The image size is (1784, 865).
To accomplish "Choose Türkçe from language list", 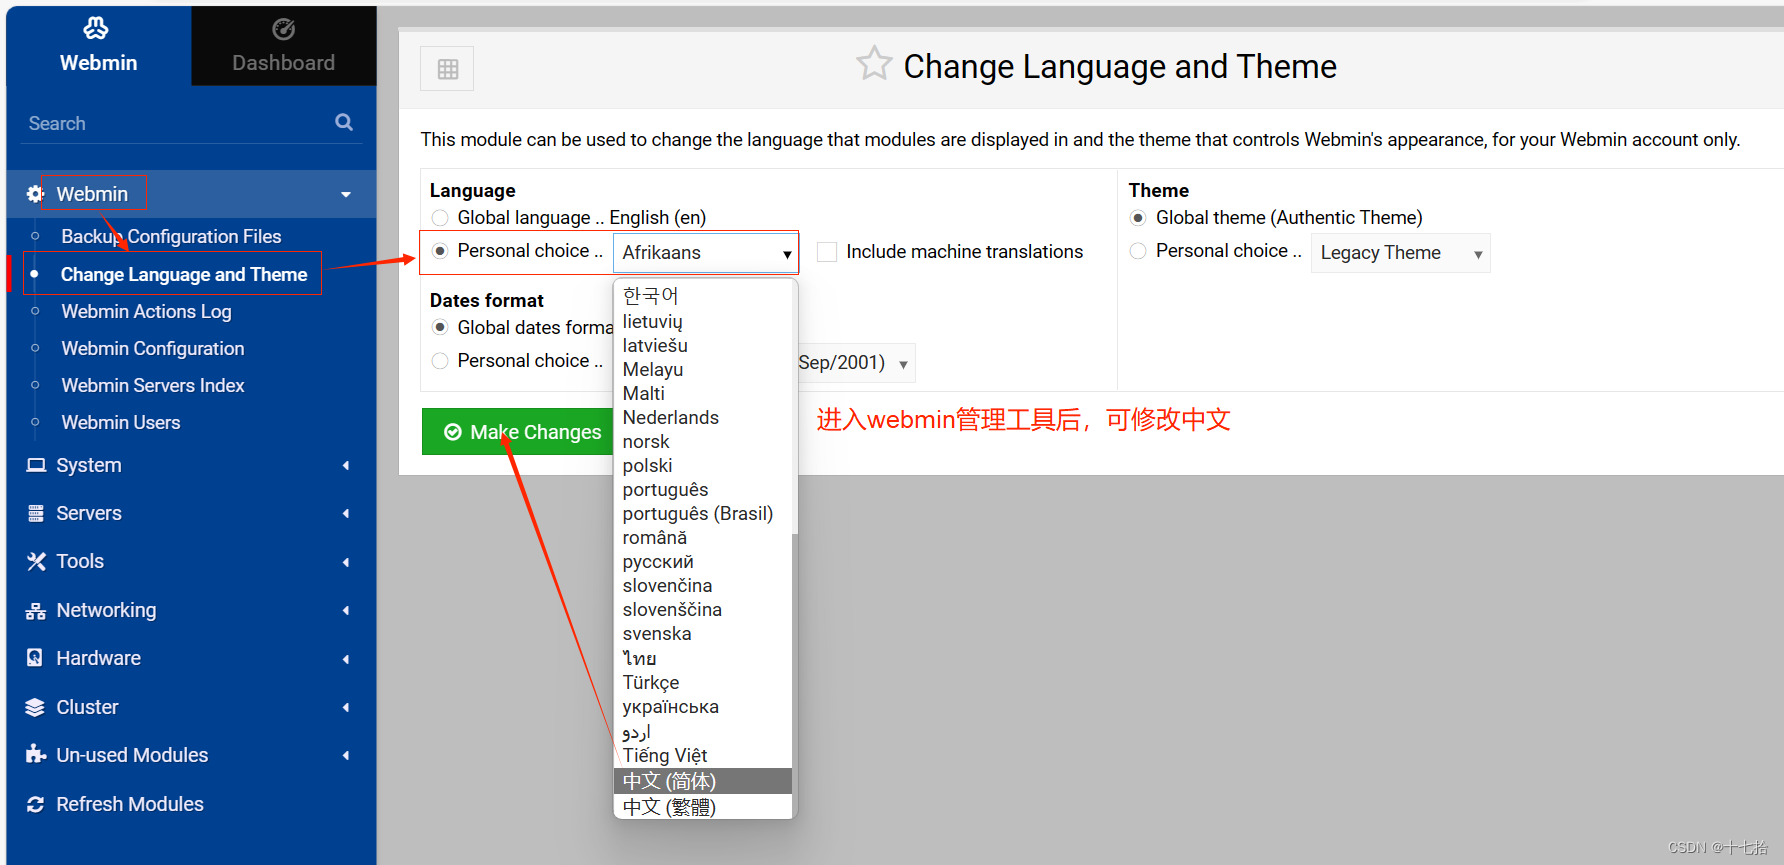I will (x=702, y=682).
